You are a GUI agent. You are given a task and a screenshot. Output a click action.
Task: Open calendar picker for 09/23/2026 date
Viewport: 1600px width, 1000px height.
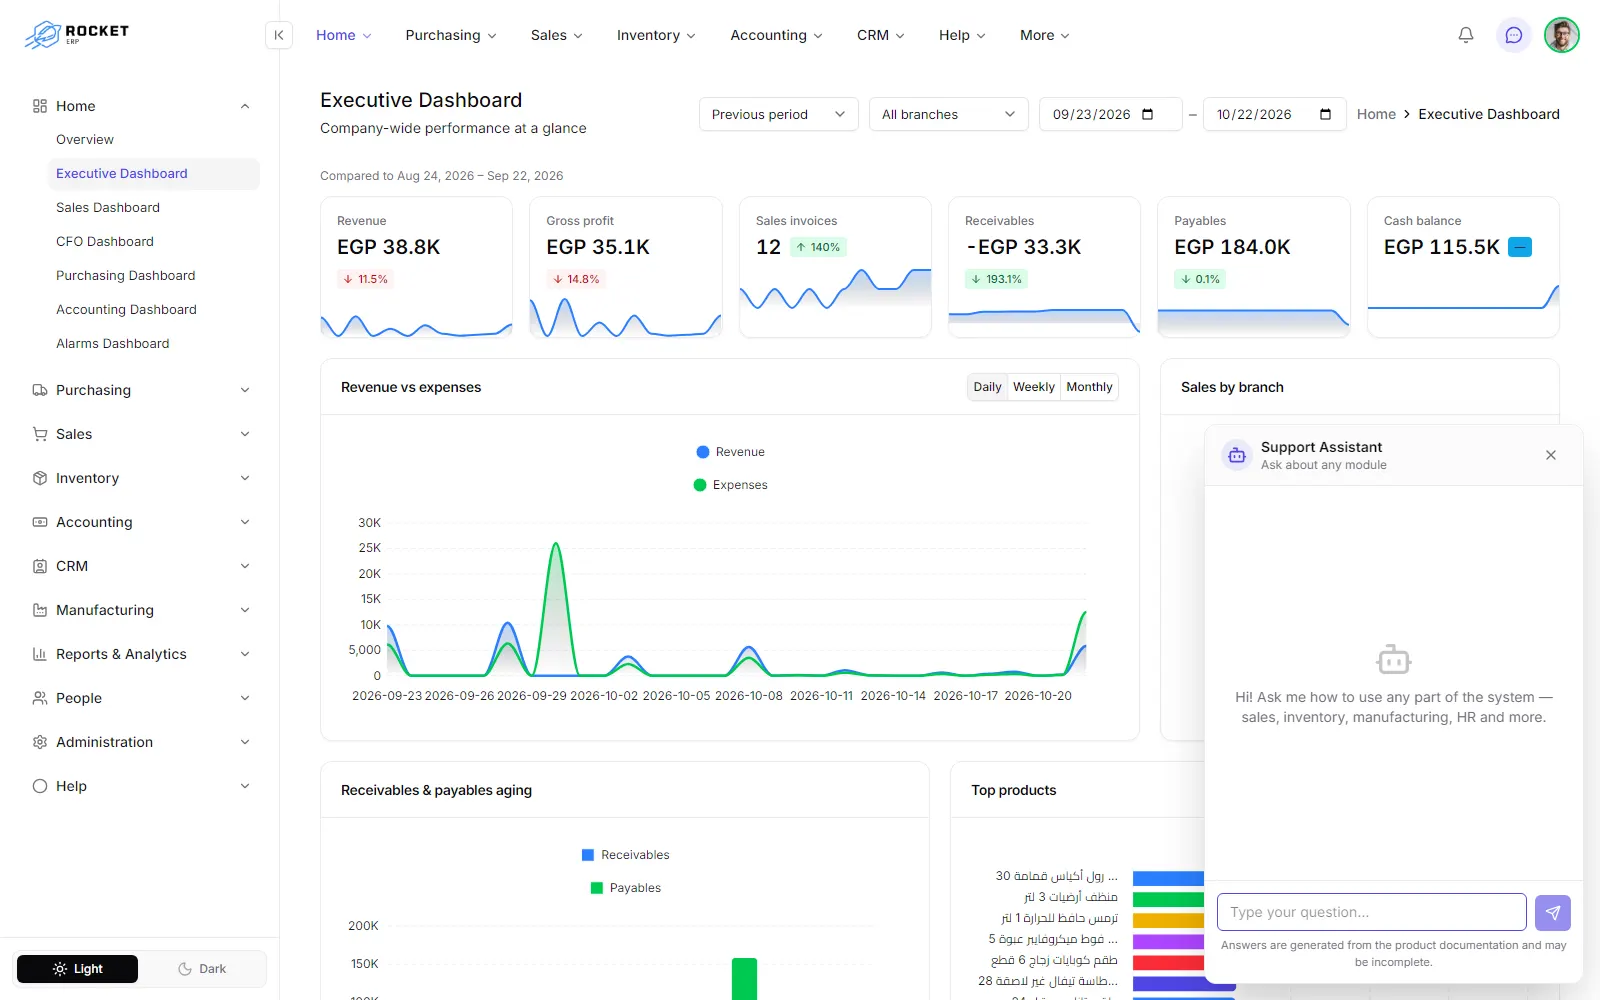[x=1148, y=114]
